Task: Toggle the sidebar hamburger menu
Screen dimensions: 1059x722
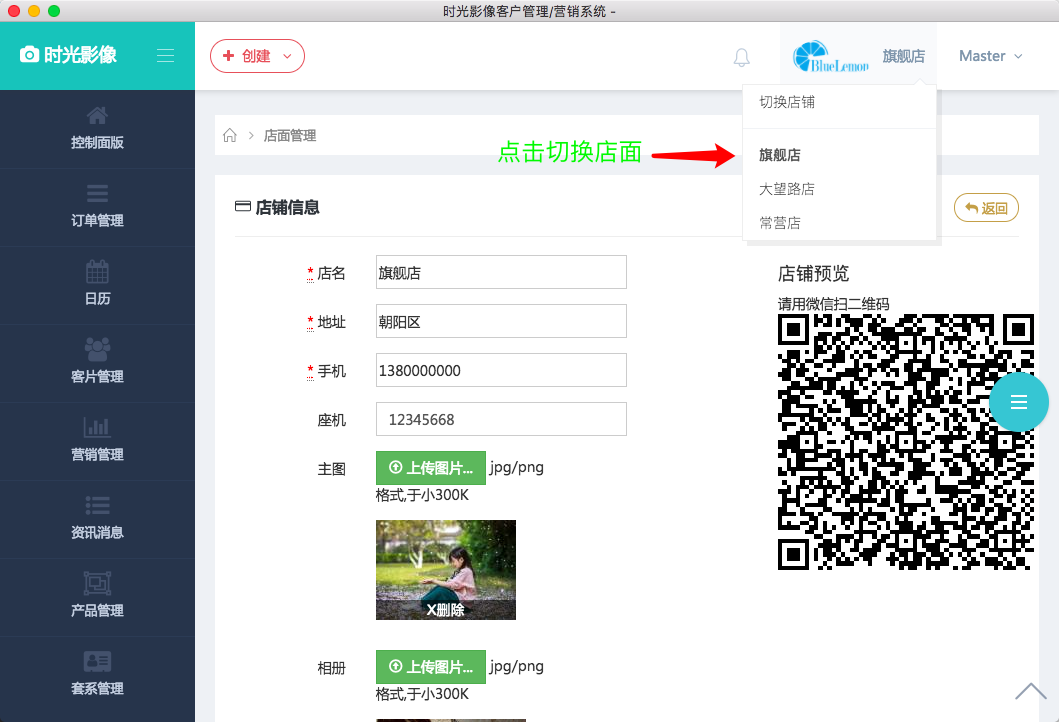Action: [x=166, y=56]
